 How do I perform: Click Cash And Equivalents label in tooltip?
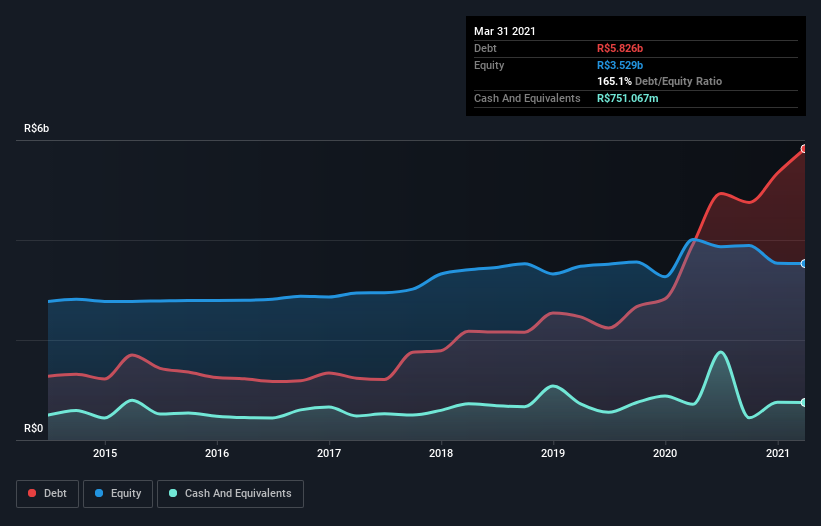click(527, 98)
